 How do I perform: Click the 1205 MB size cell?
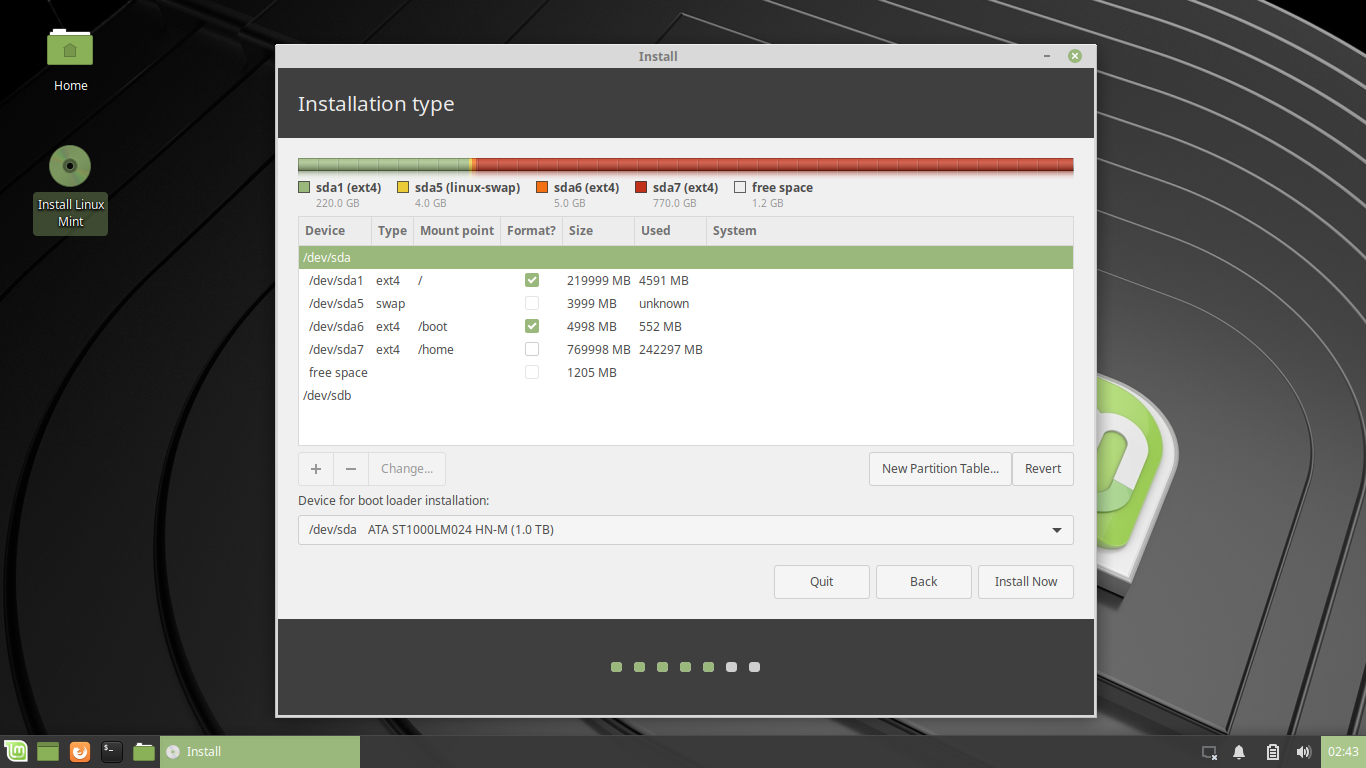592,373
